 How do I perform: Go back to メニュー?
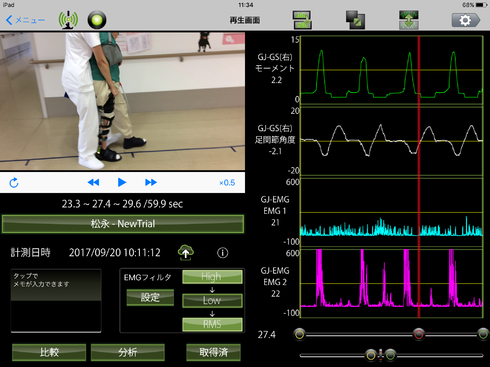coord(25,20)
